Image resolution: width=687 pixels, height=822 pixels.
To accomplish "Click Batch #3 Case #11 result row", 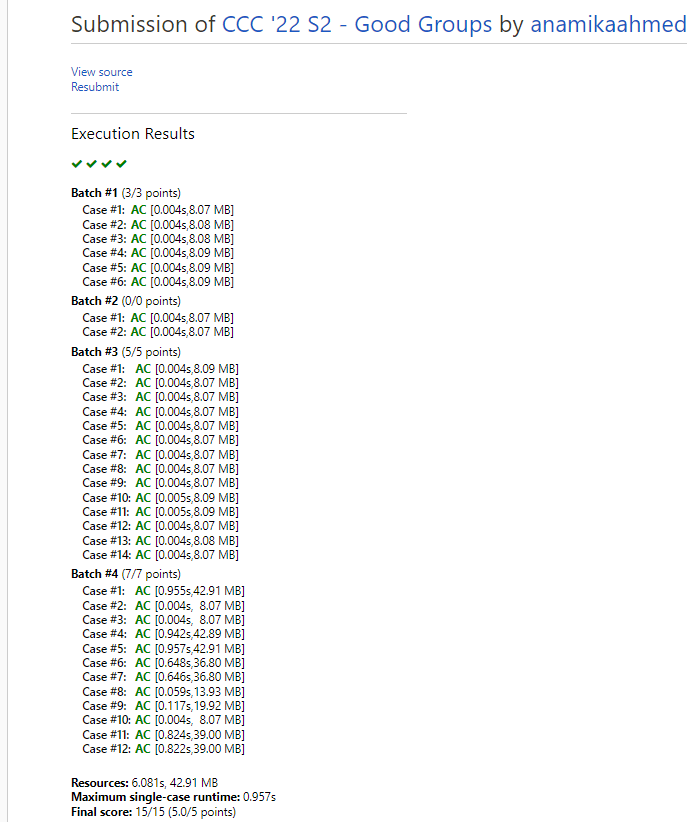I will [x=160, y=512].
